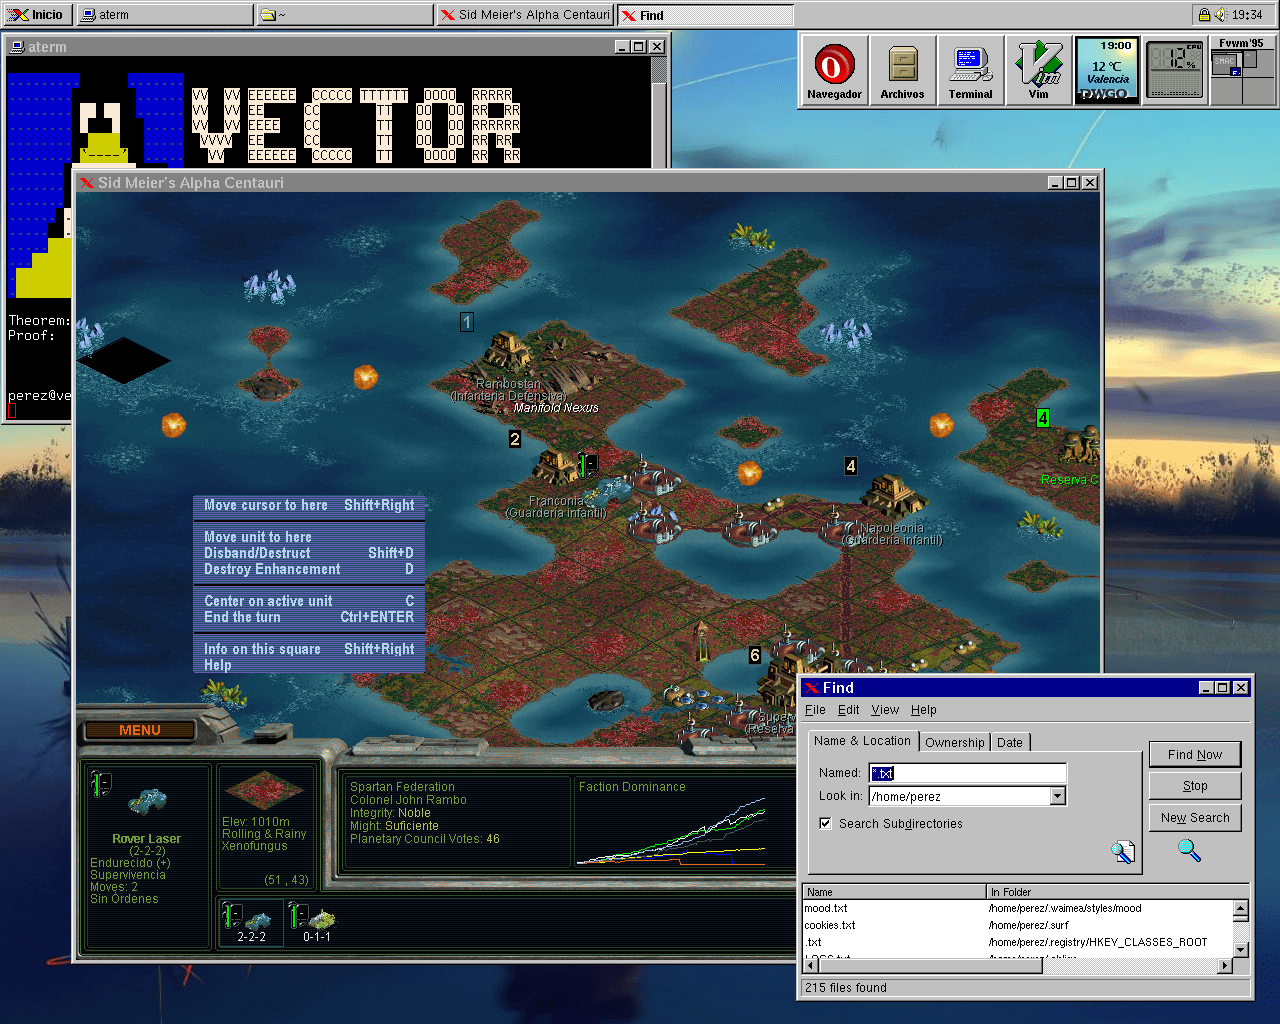The width and height of the screenshot is (1280, 1024).
Task: Choose Destroy Enhancement from the context menu
Action: click(x=309, y=569)
